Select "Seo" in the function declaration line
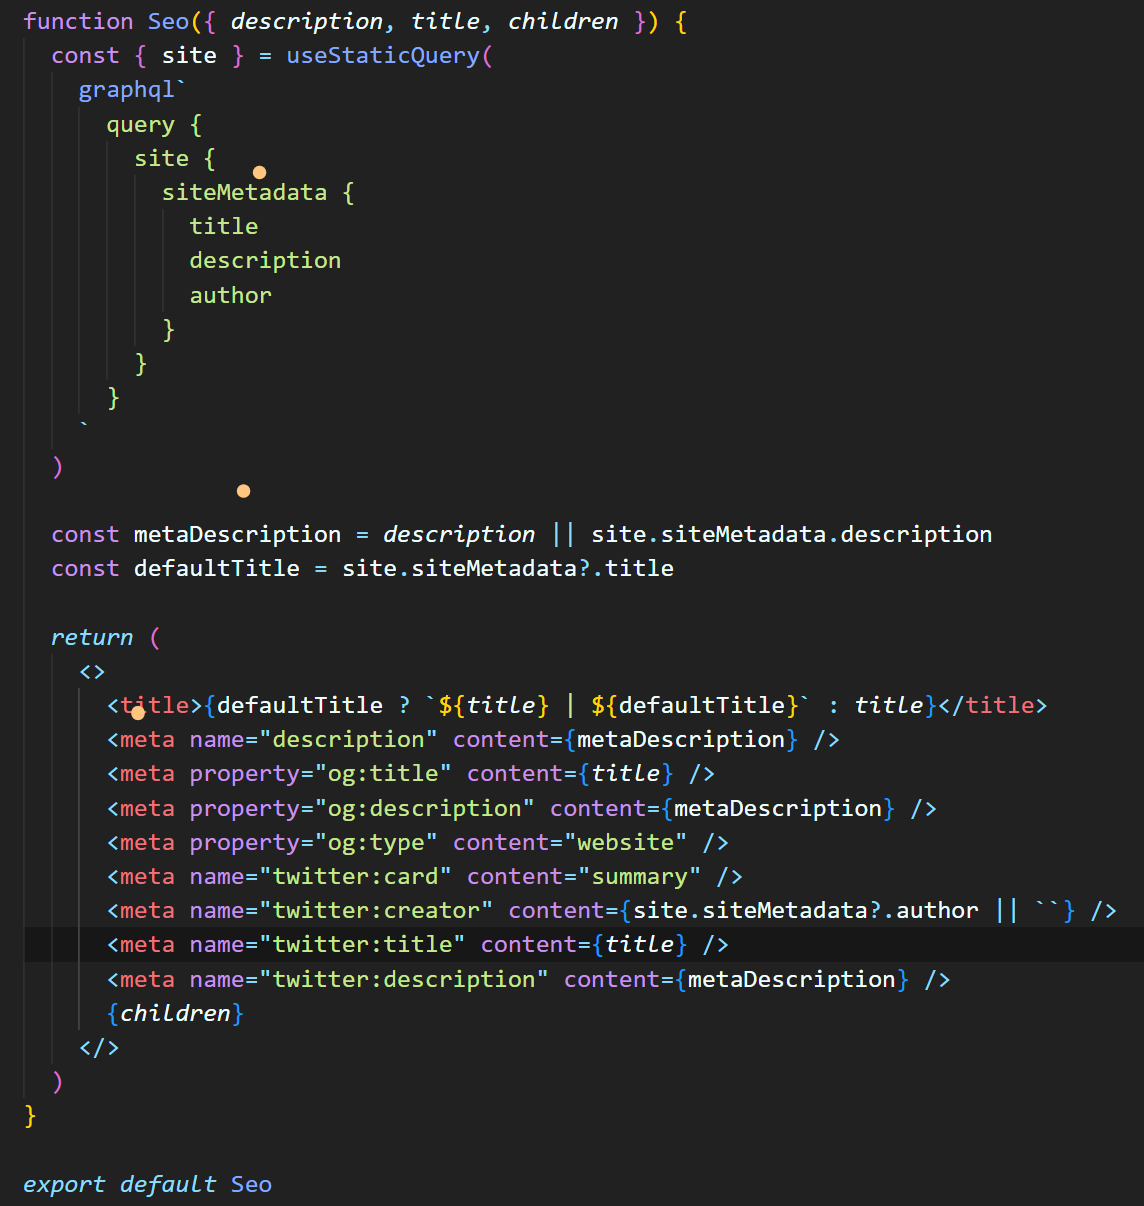 click(x=168, y=21)
